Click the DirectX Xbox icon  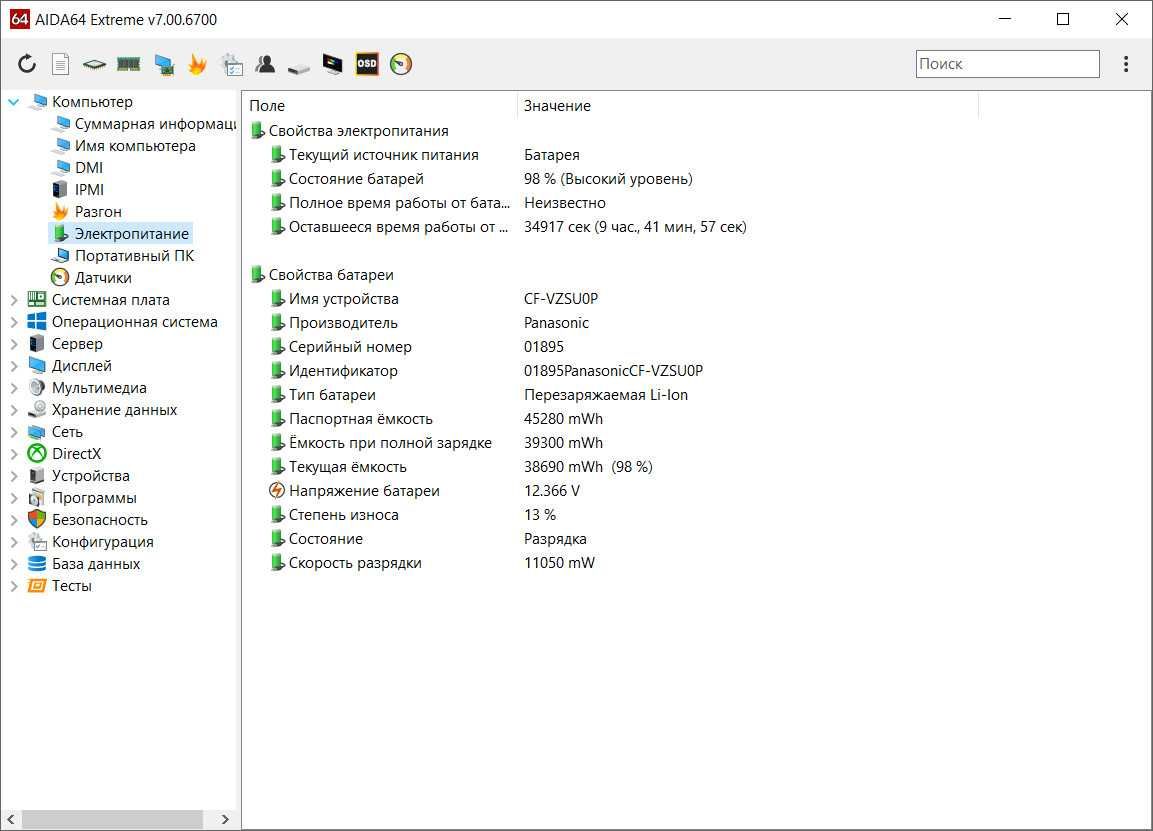click(37, 454)
